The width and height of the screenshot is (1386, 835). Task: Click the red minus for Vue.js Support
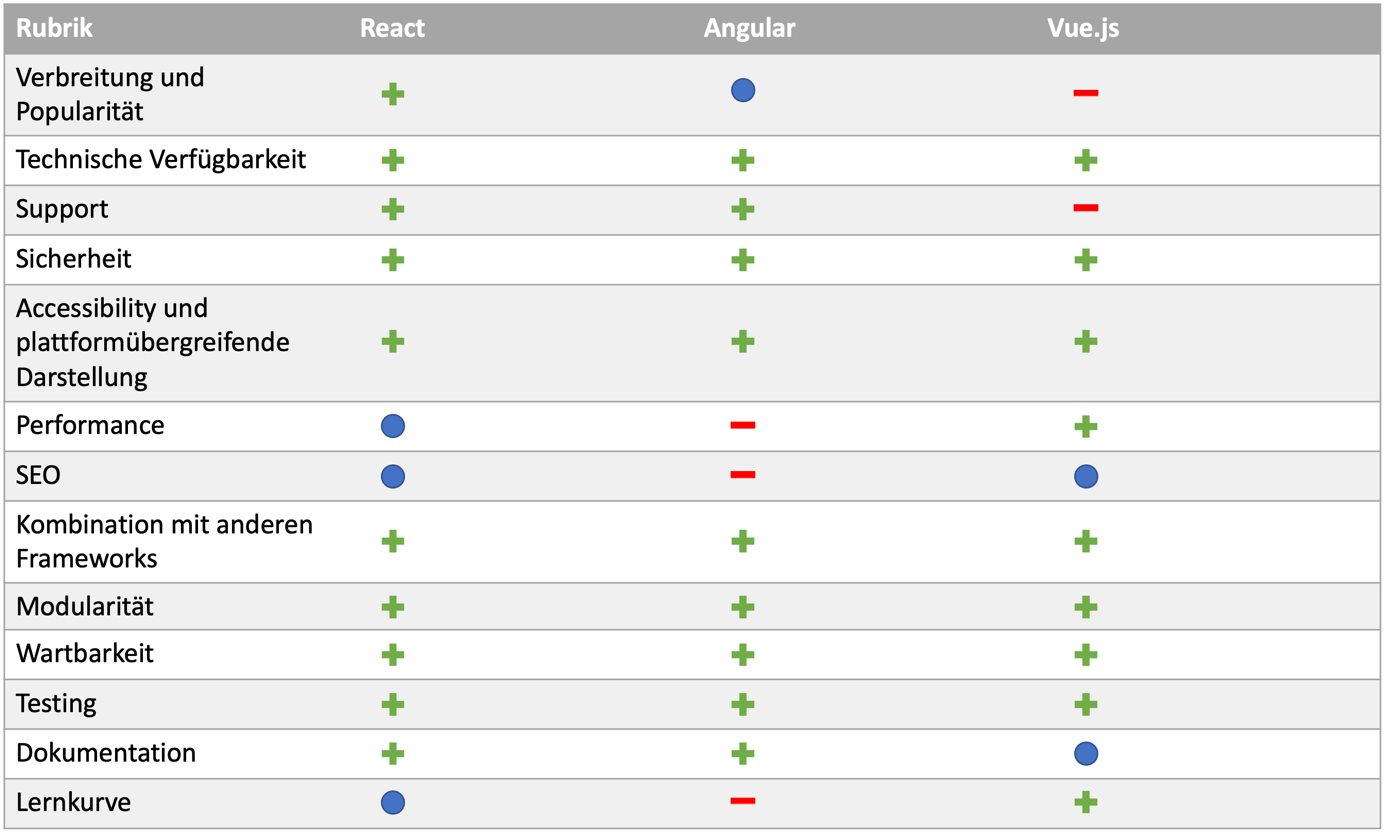(1086, 208)
